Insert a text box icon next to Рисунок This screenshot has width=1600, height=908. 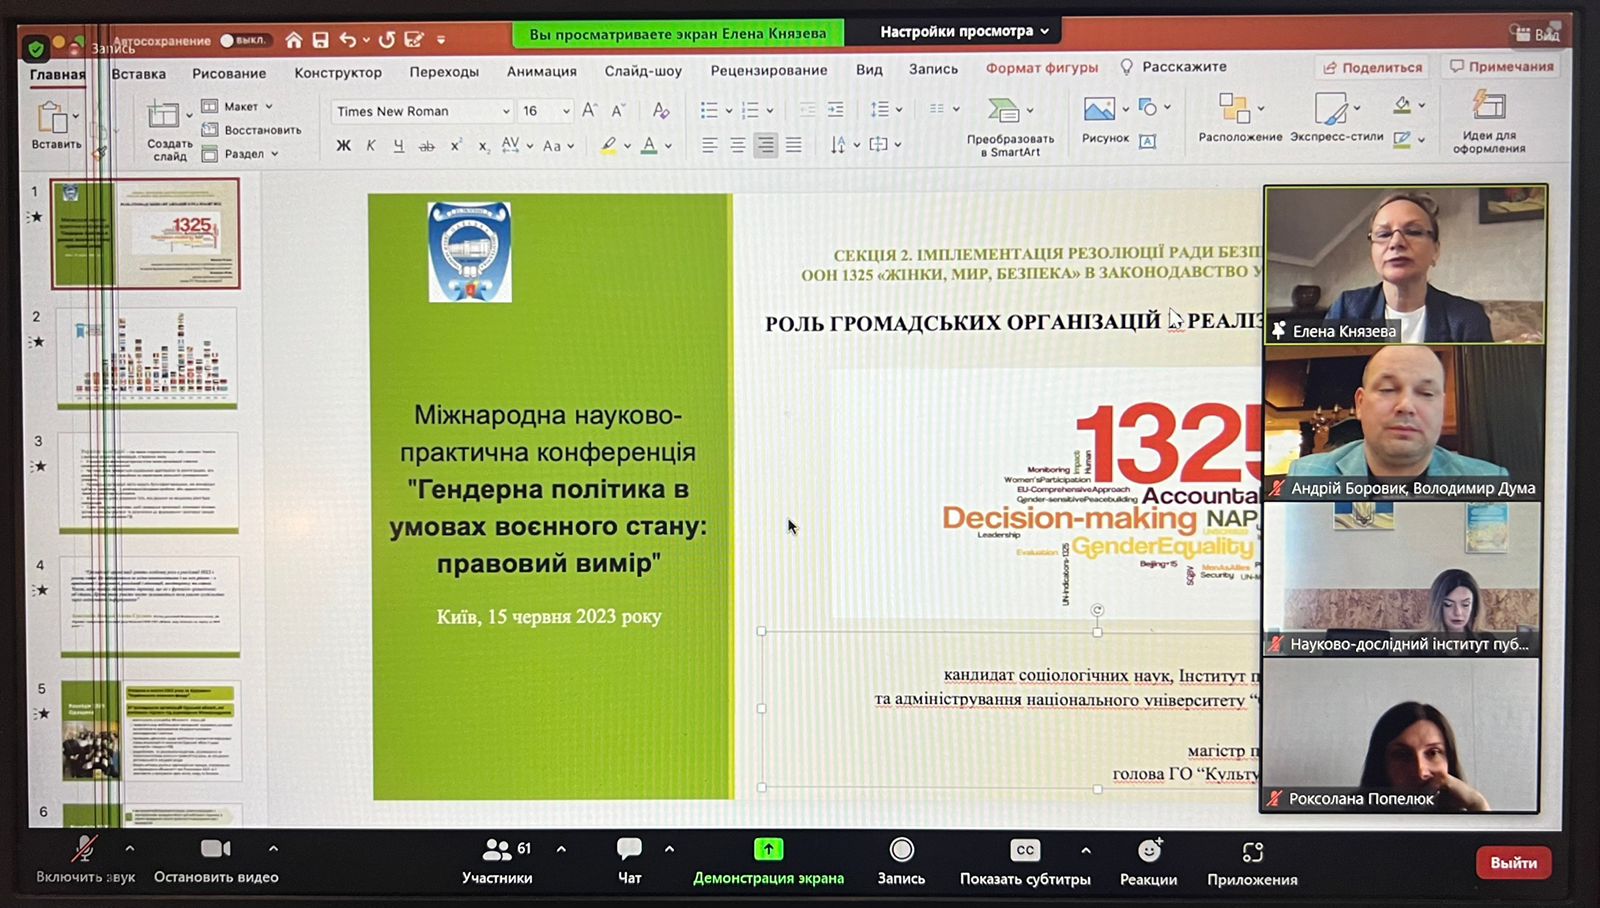click(x=1148, y=141)
